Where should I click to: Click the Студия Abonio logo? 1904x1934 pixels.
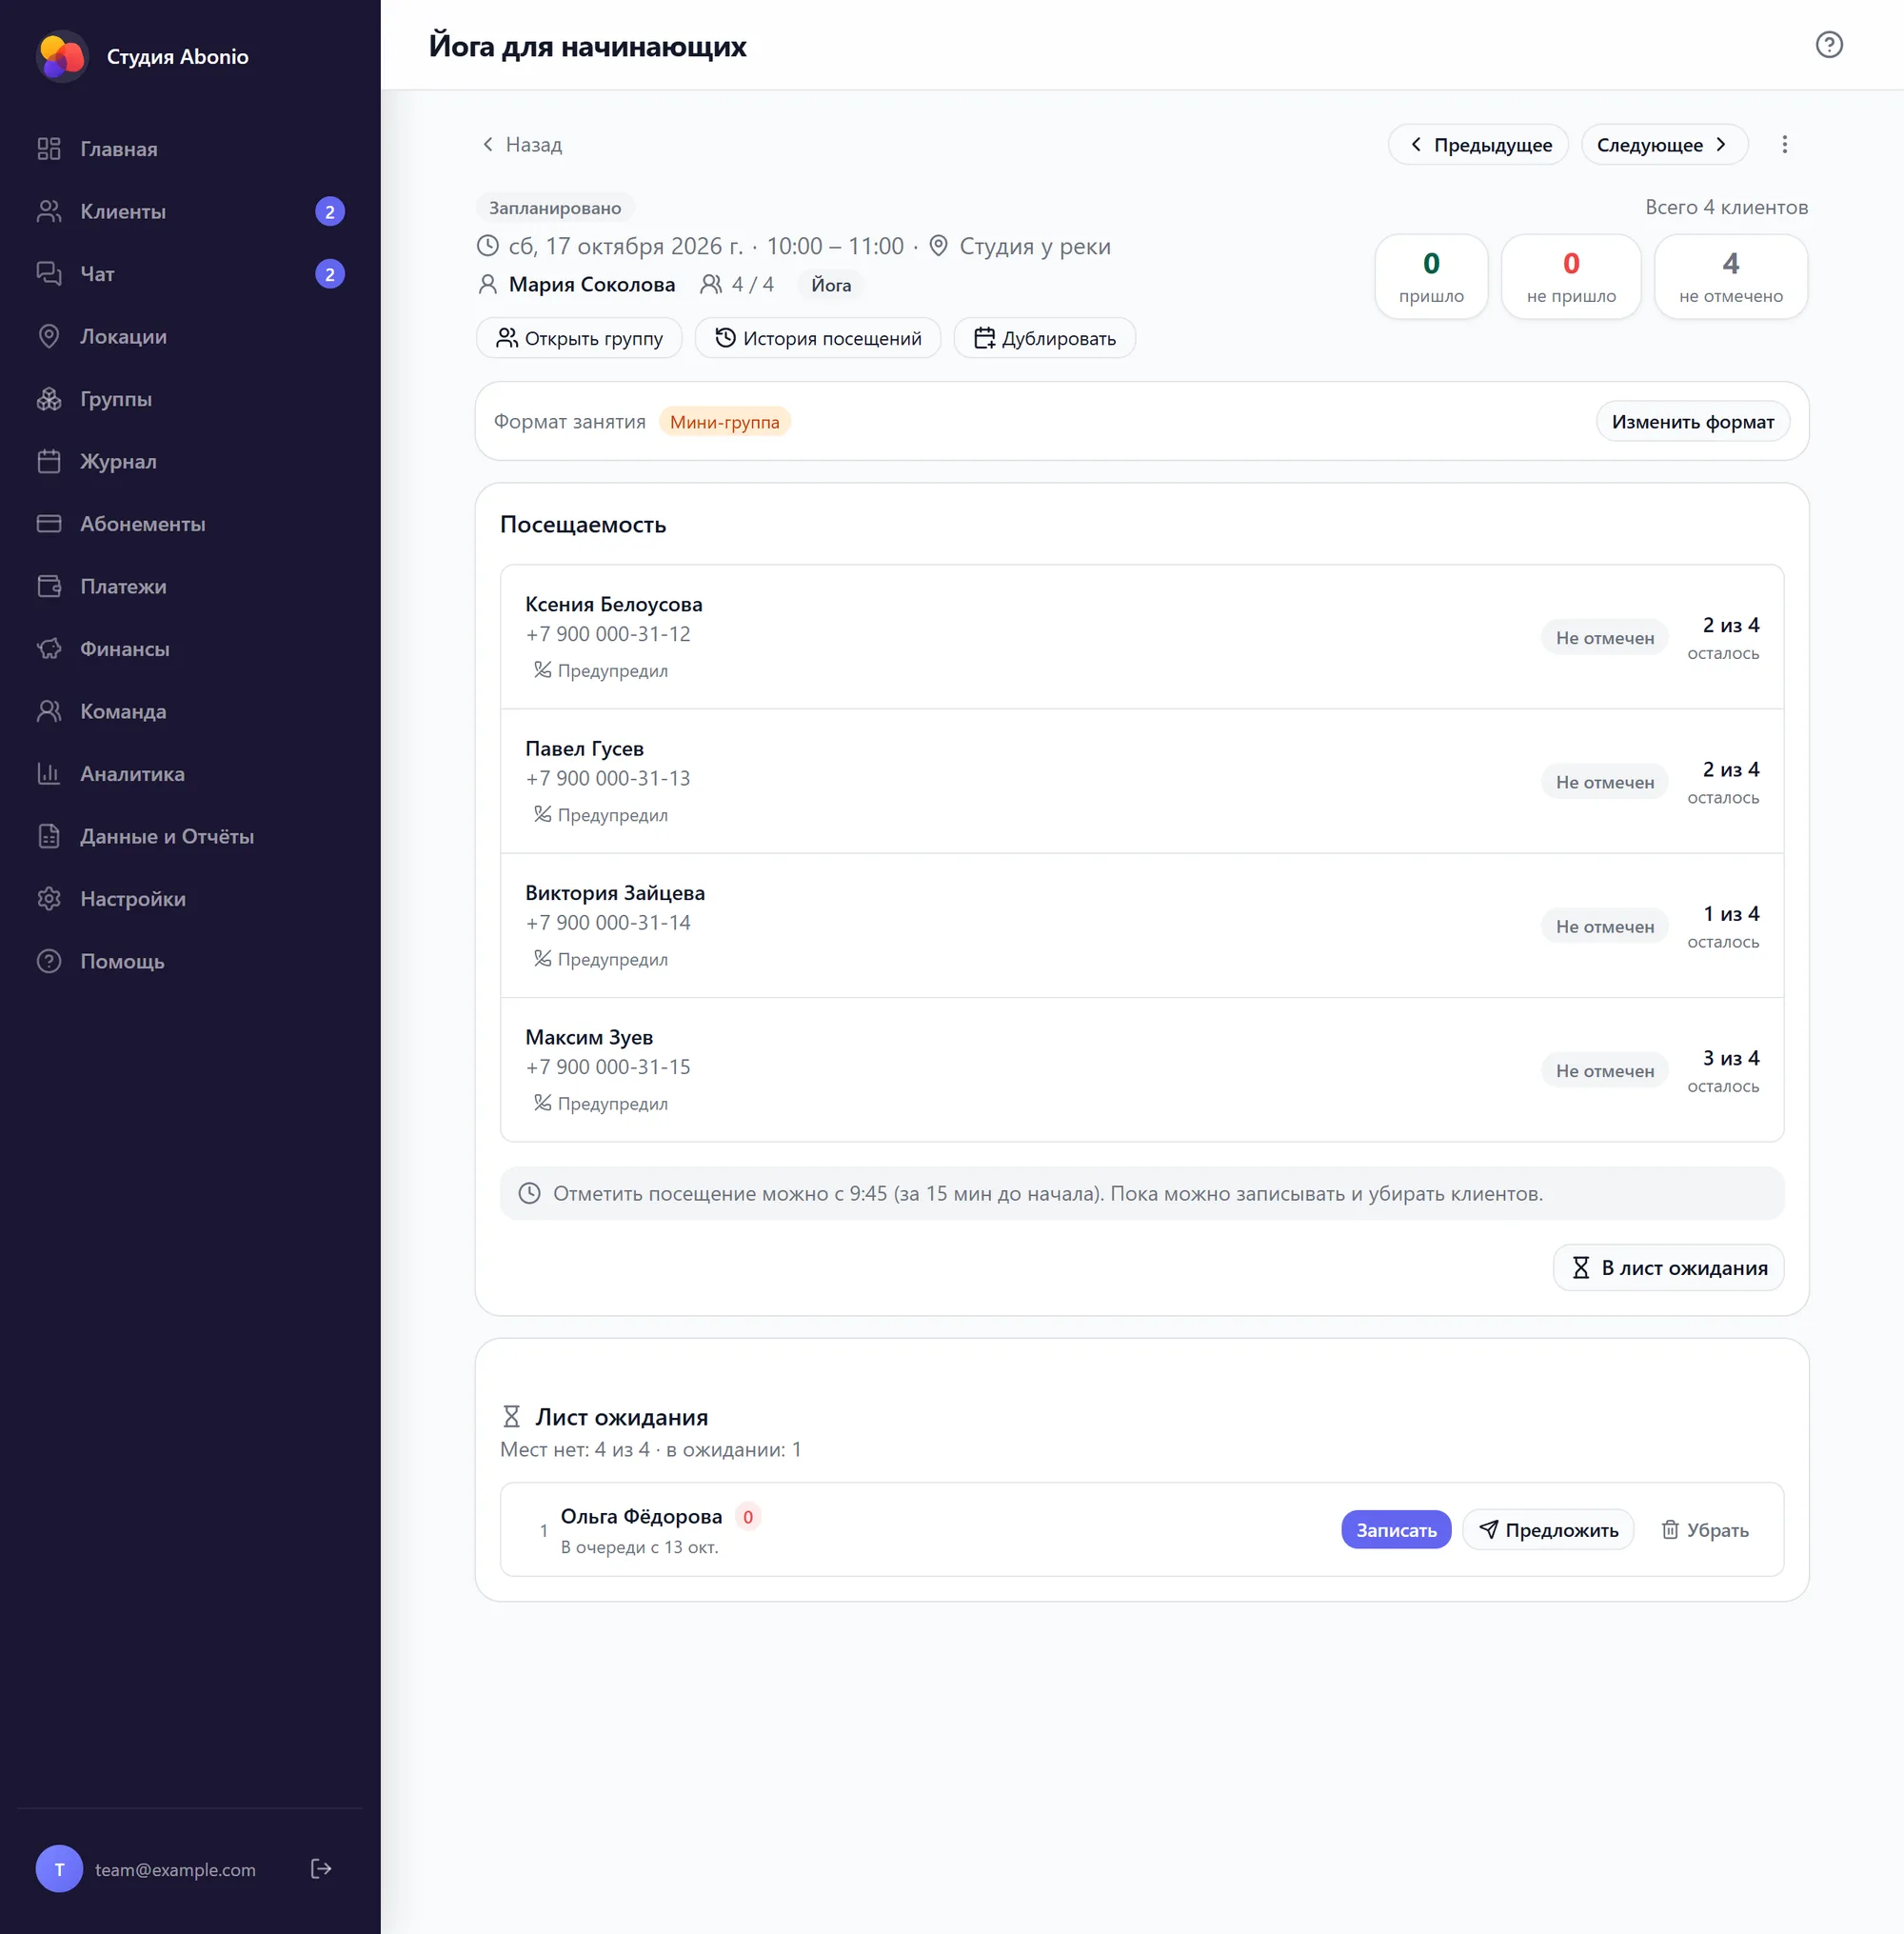click(x=62, y=57)
